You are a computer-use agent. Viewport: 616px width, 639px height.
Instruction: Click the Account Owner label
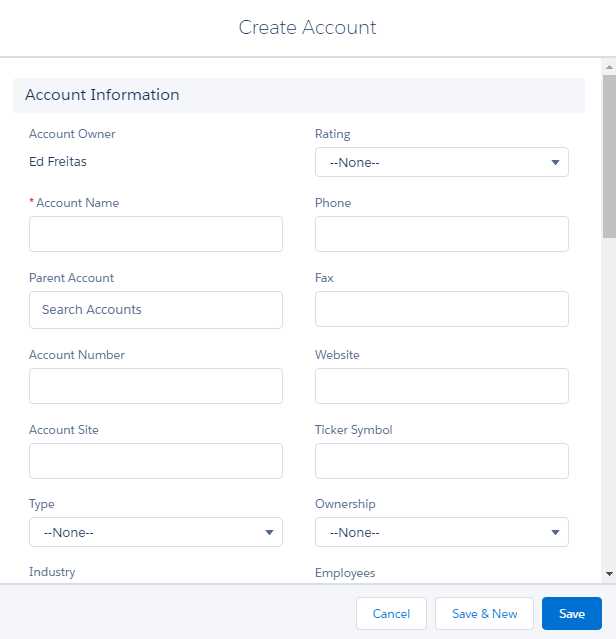coord(72,134)
